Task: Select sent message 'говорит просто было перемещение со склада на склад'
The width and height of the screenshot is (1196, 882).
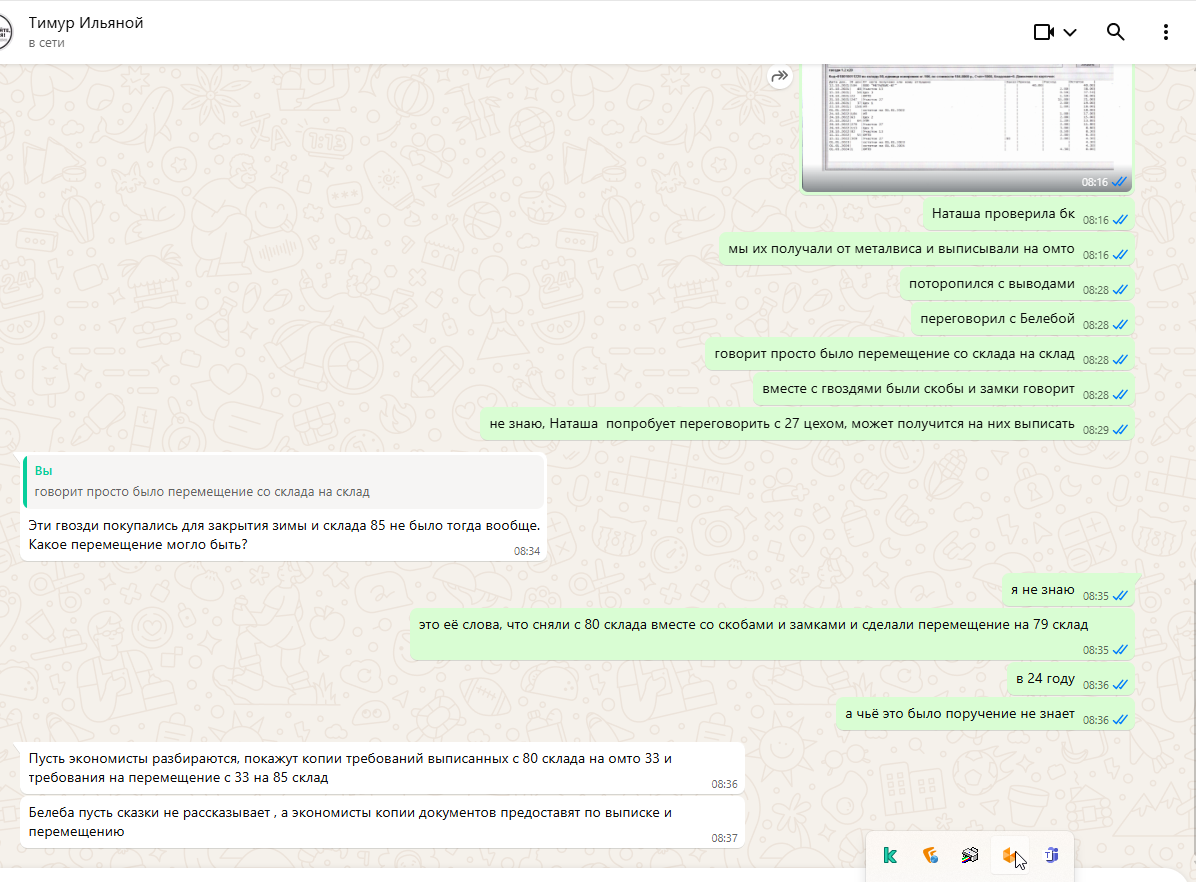Action: click(x=919, y=355)
